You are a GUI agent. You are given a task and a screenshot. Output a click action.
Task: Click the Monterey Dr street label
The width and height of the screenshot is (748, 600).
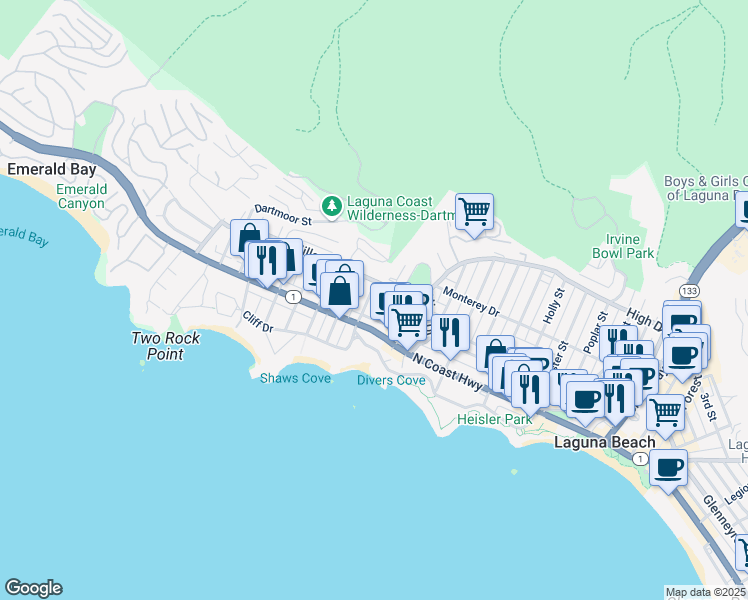coord(471,301)
